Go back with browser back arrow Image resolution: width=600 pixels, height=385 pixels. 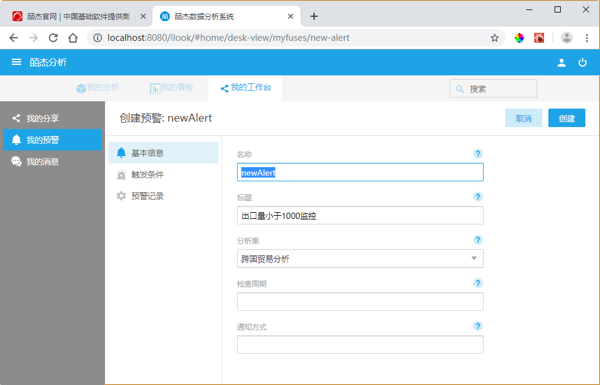14,38
